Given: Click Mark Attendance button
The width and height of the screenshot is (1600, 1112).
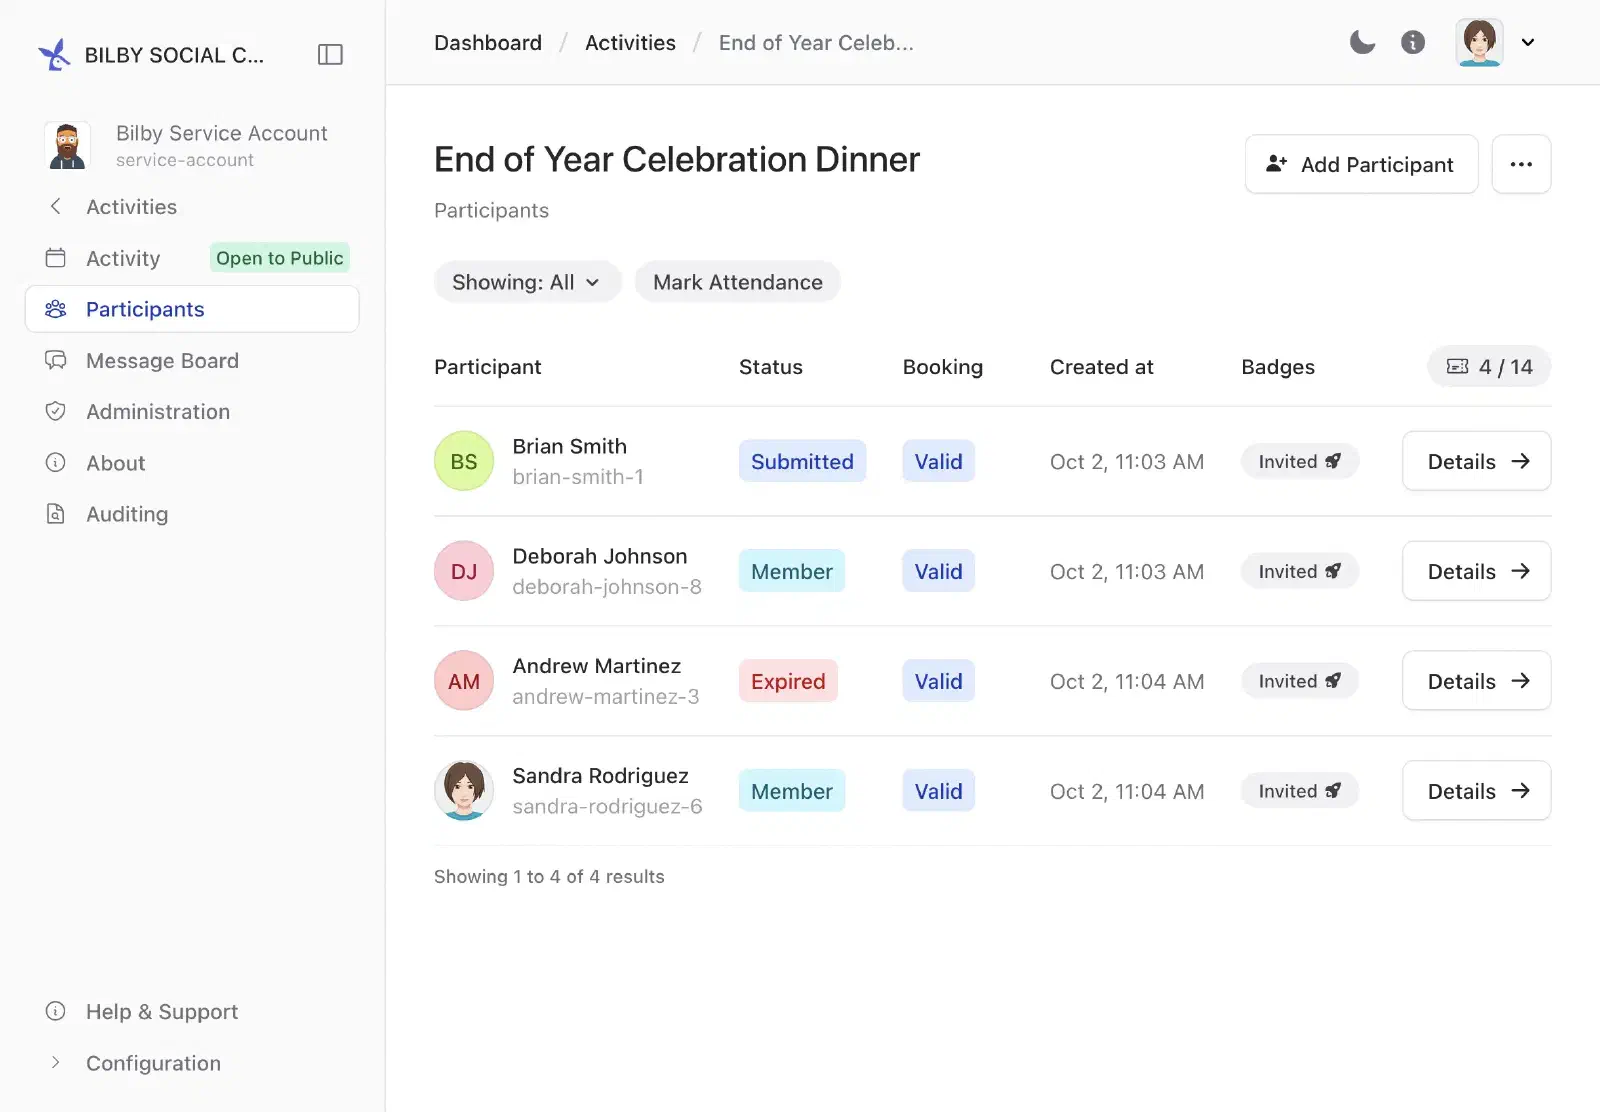Looking at the screenshot, I should pos(738,282).
